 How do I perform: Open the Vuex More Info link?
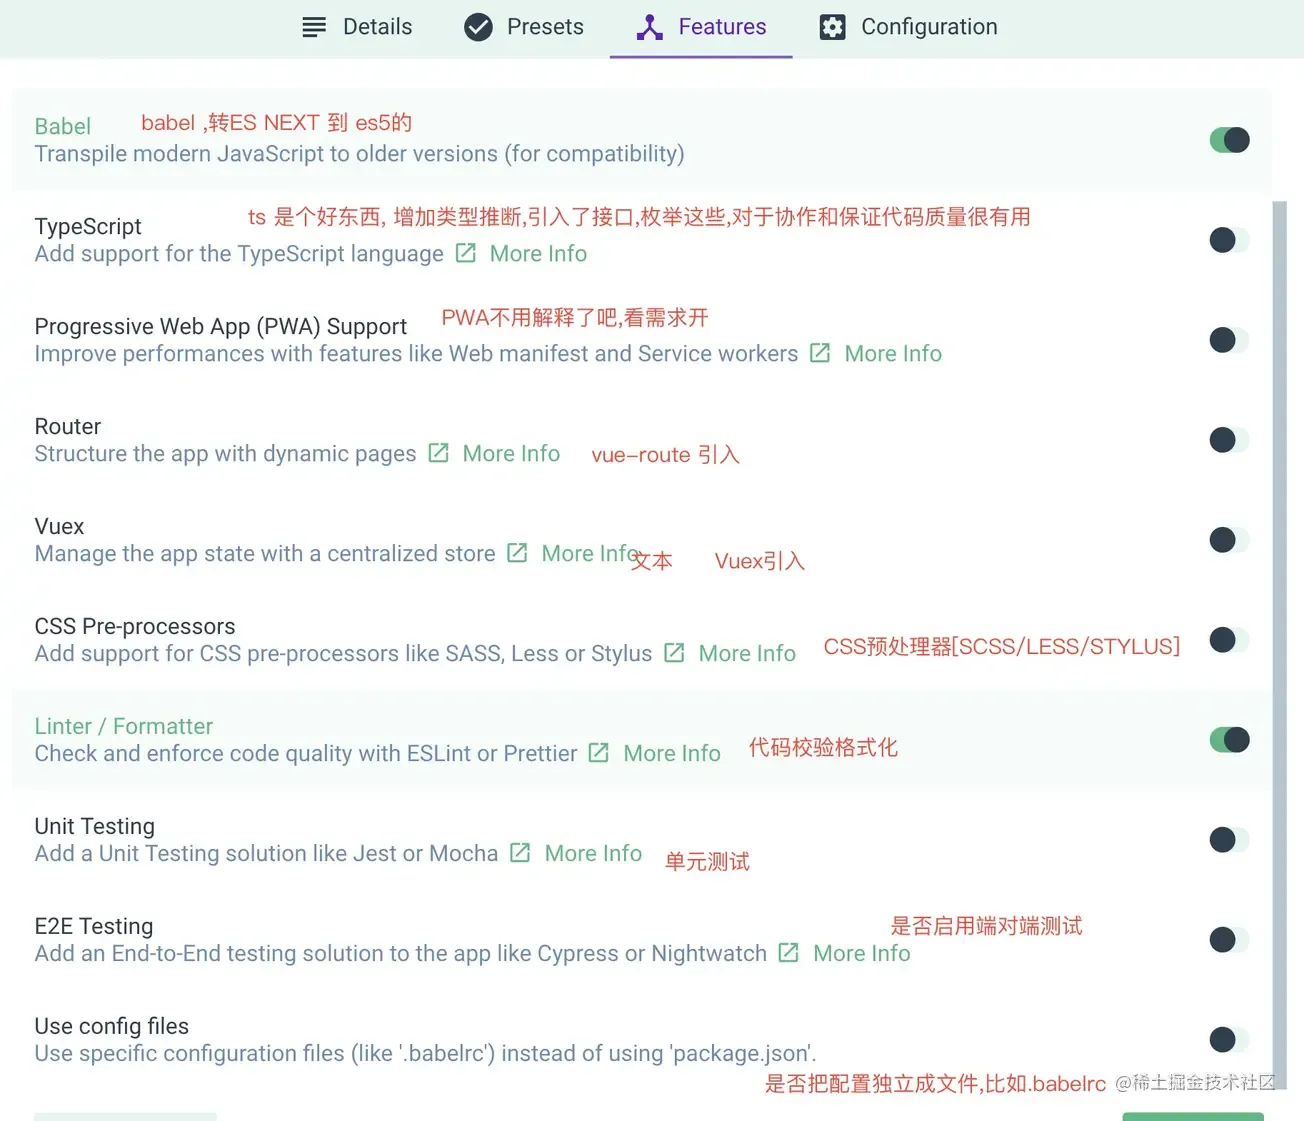pos(574,554)
